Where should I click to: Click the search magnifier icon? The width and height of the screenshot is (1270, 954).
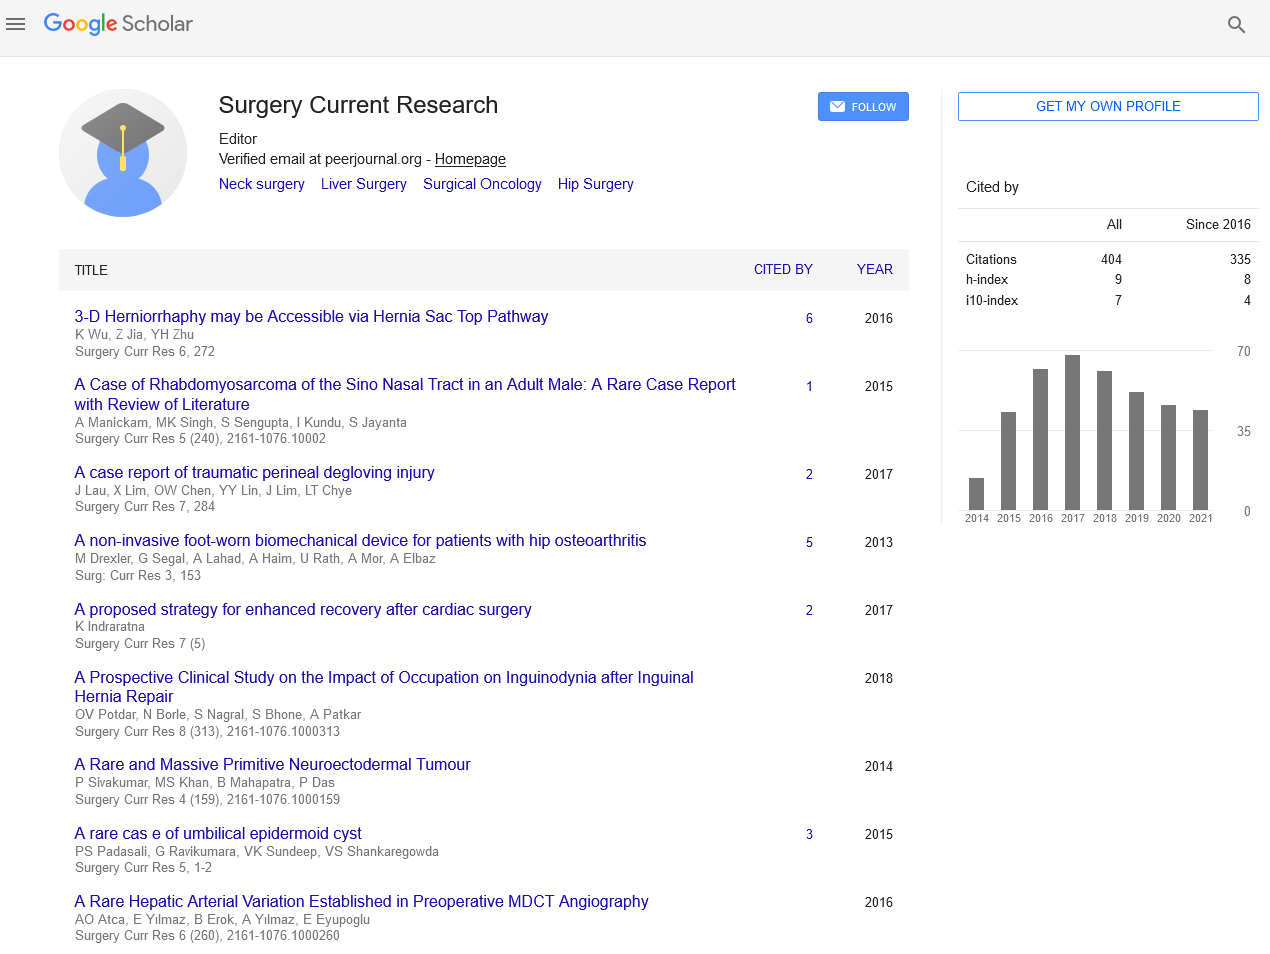click(x=1236, y=25)
